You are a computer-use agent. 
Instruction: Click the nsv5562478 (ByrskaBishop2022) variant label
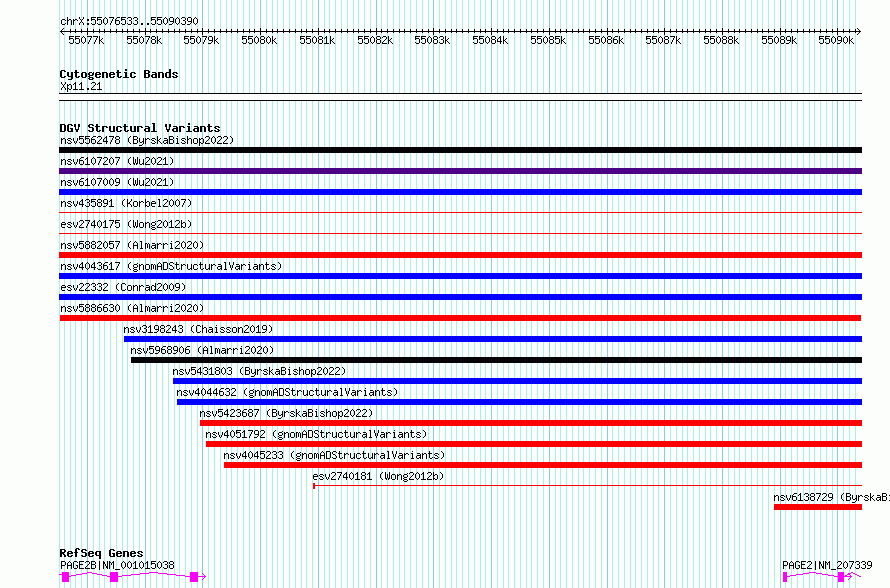pos(147,140)
